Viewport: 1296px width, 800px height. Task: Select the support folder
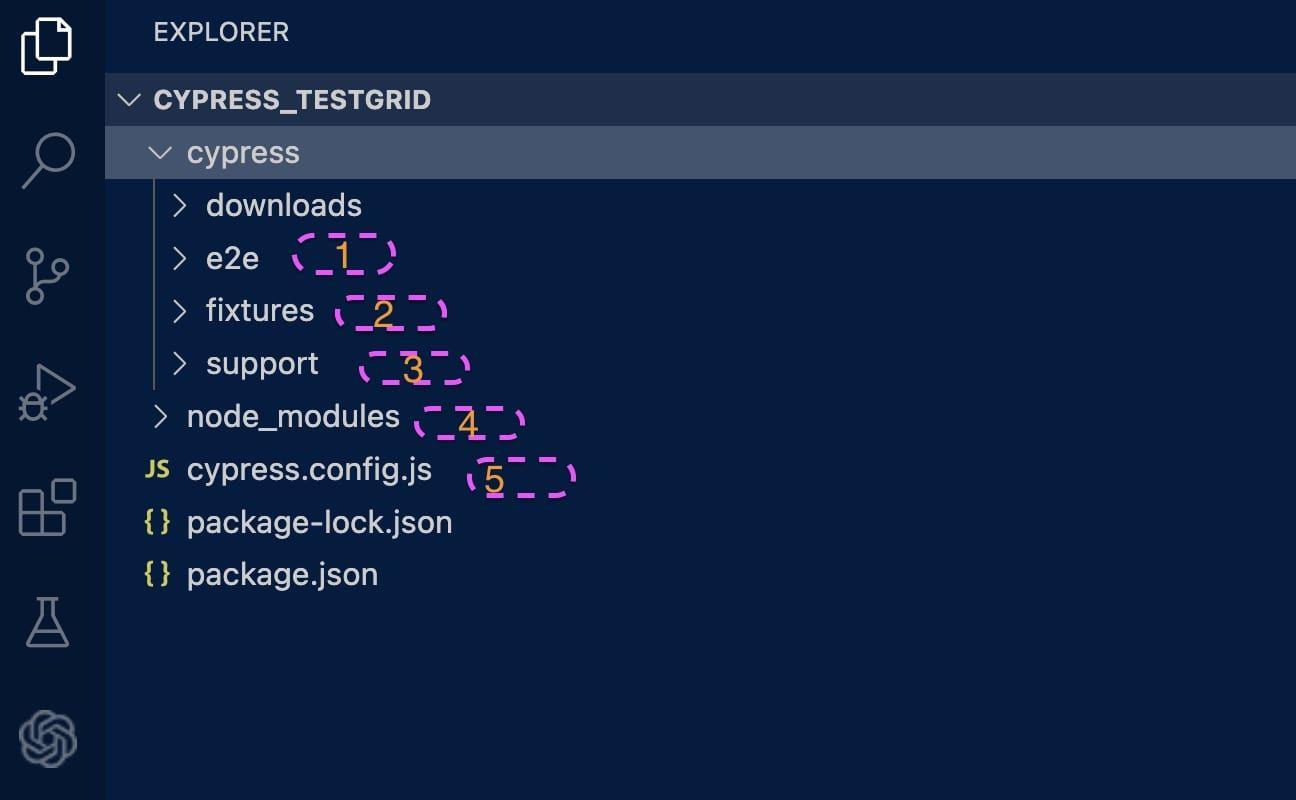(x=262, y=364)
